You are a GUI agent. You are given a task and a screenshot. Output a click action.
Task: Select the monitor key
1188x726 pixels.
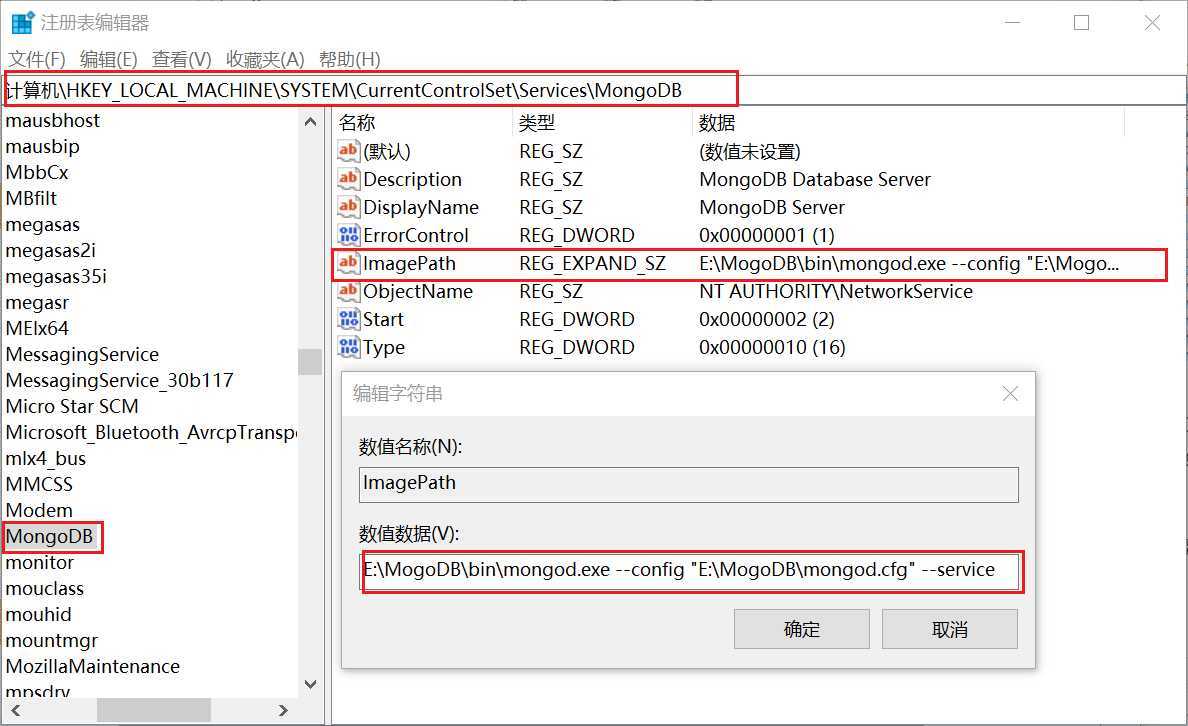click(39, 562)
